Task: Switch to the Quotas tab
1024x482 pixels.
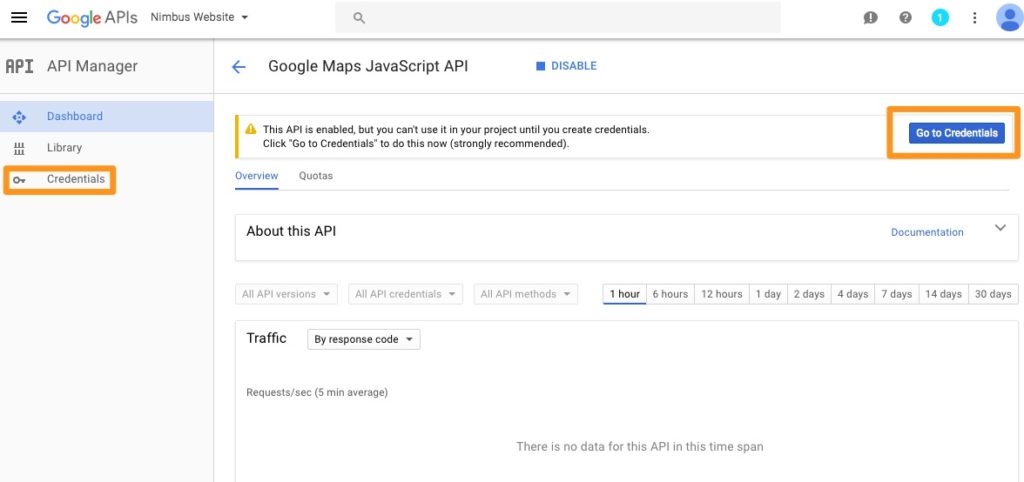Action: pos(316,176)
